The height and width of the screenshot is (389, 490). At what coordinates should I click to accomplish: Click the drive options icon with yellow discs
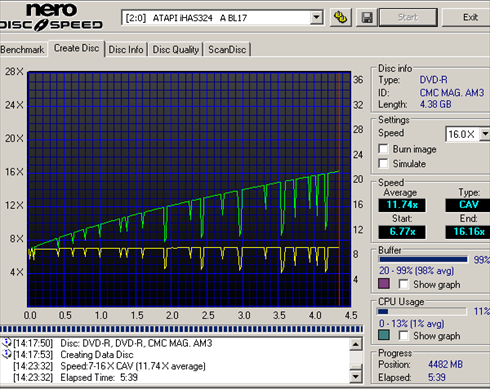pyautogui.click(x=341, y=17)
